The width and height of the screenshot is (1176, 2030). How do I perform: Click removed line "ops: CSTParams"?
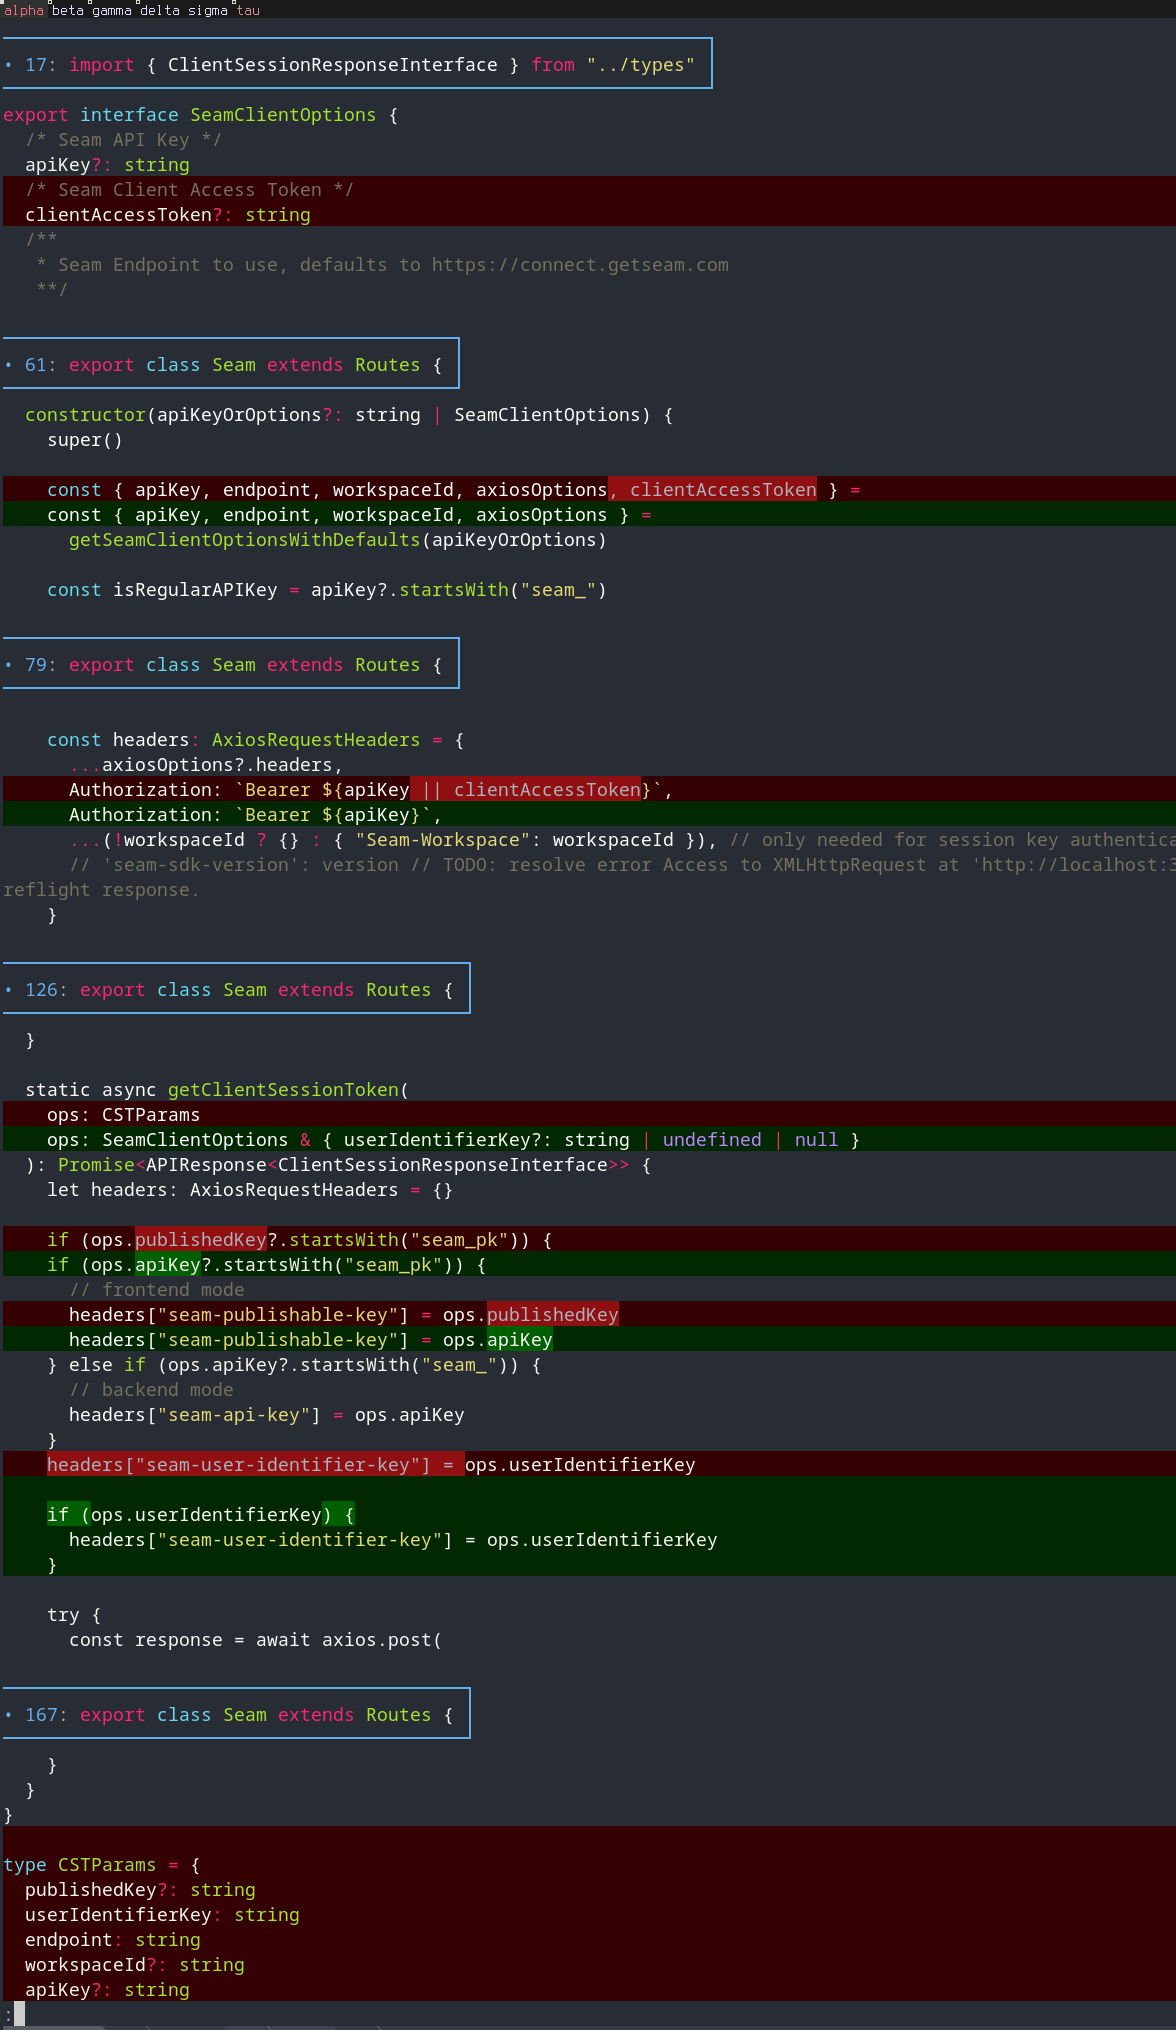point(124,1115)
